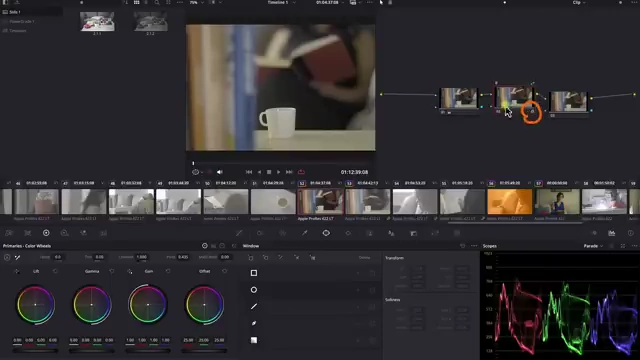Open the Timeline 1 dropdown
This screenshot has width=640, height=360.
[x=282, y=2]
